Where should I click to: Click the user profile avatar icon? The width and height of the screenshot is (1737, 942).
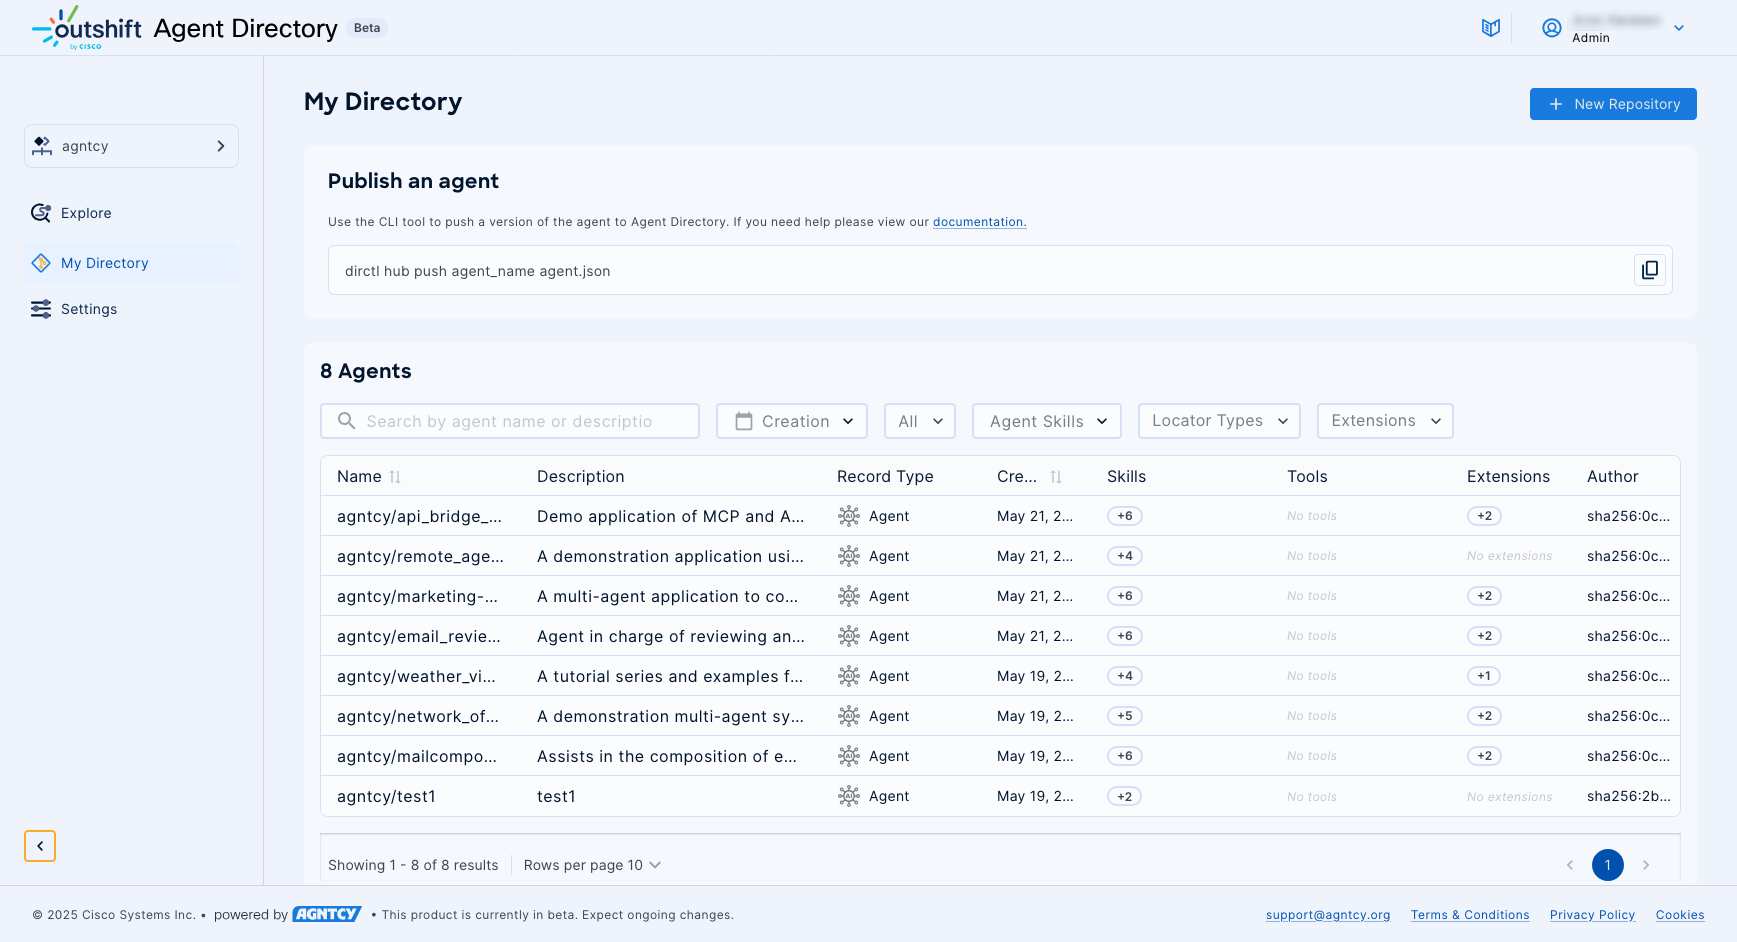click(1551, 28)
